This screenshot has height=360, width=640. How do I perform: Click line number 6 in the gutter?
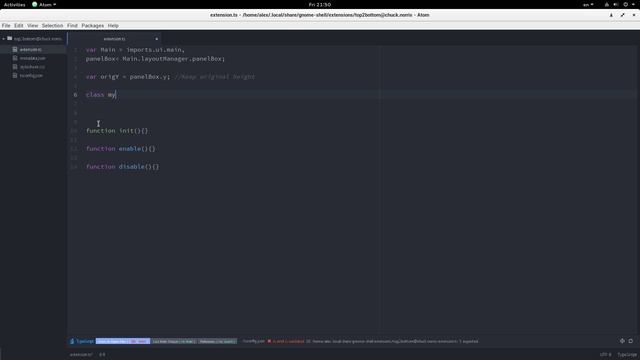point(75,95)
